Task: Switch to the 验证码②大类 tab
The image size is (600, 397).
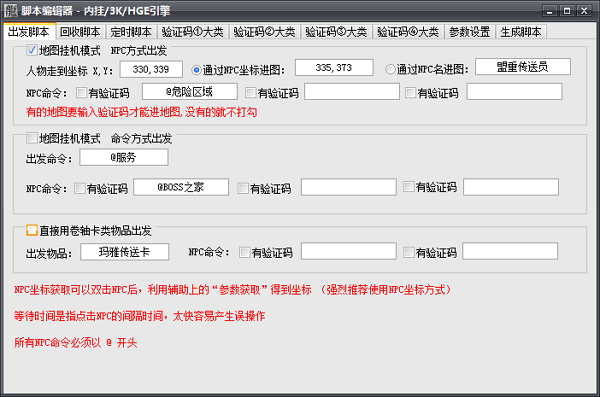Action: (x=264, y=32)
